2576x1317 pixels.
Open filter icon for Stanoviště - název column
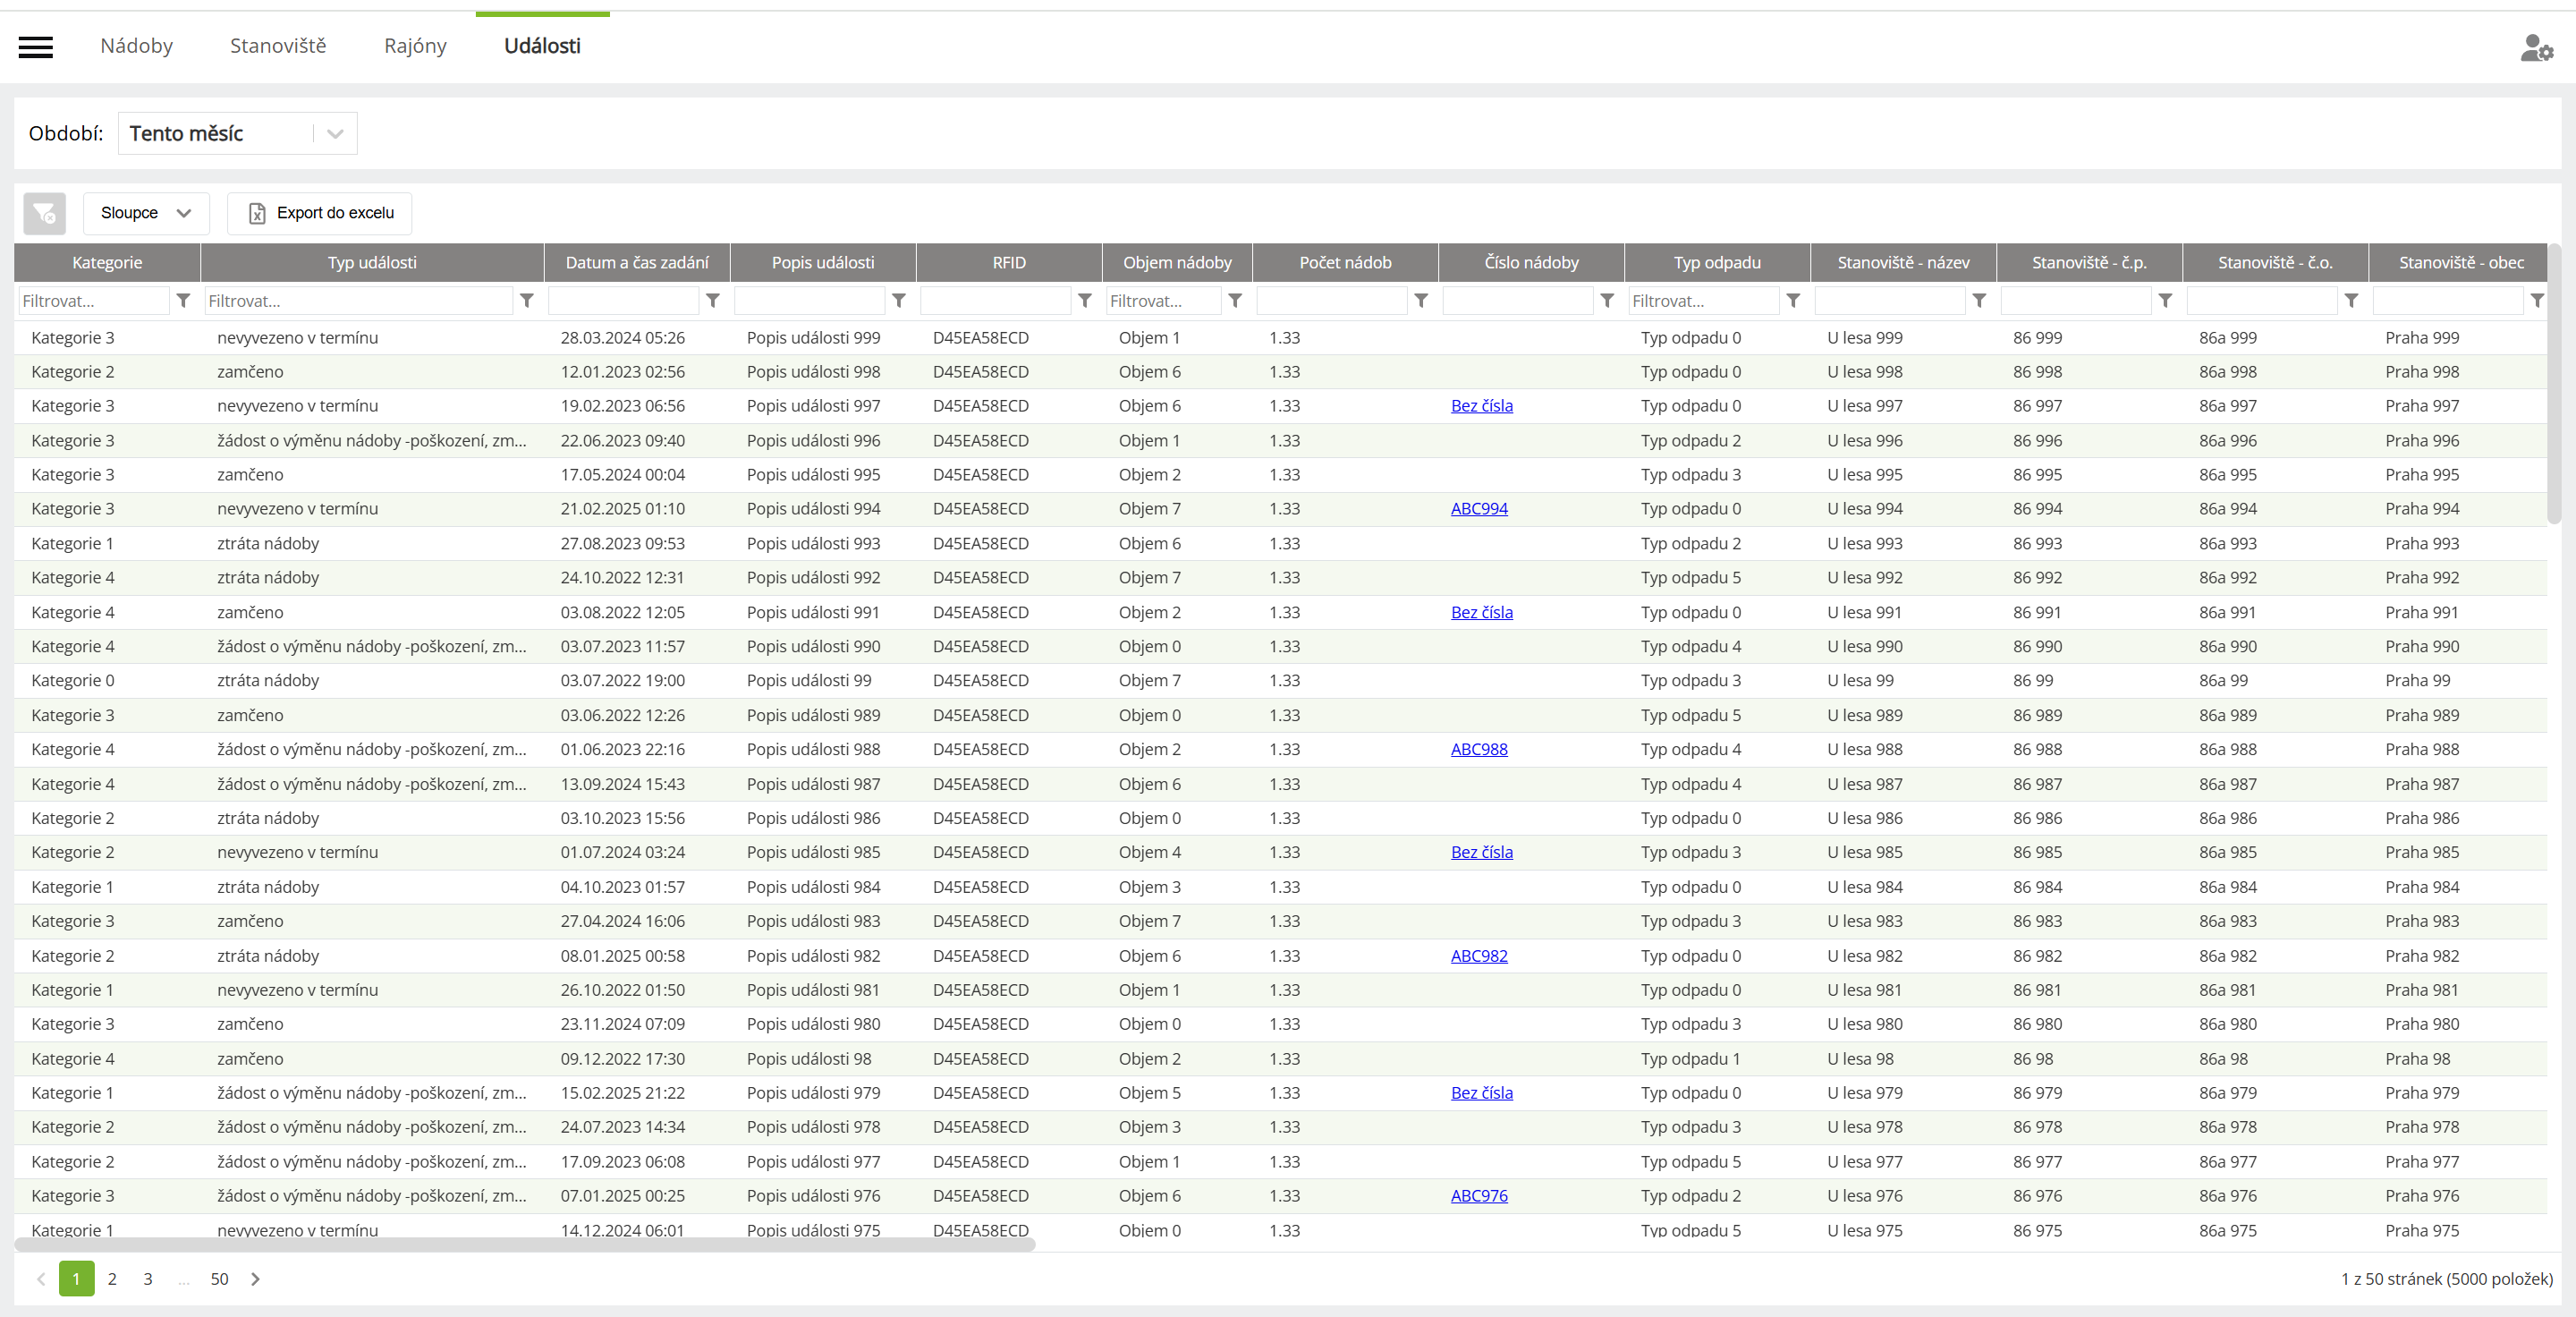pyautogui.click(x=1979, y=300)
